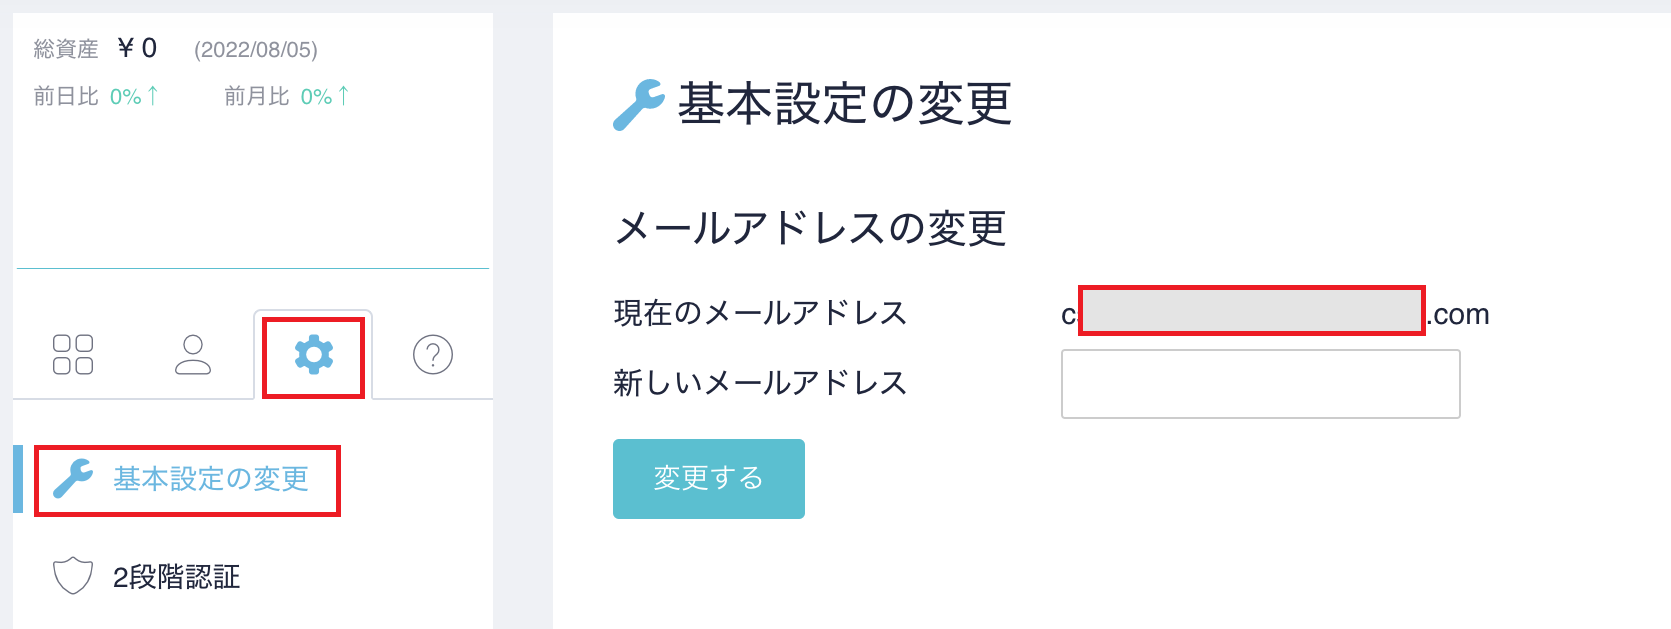Click the wrench icon in the sidebar

point(73,478)
